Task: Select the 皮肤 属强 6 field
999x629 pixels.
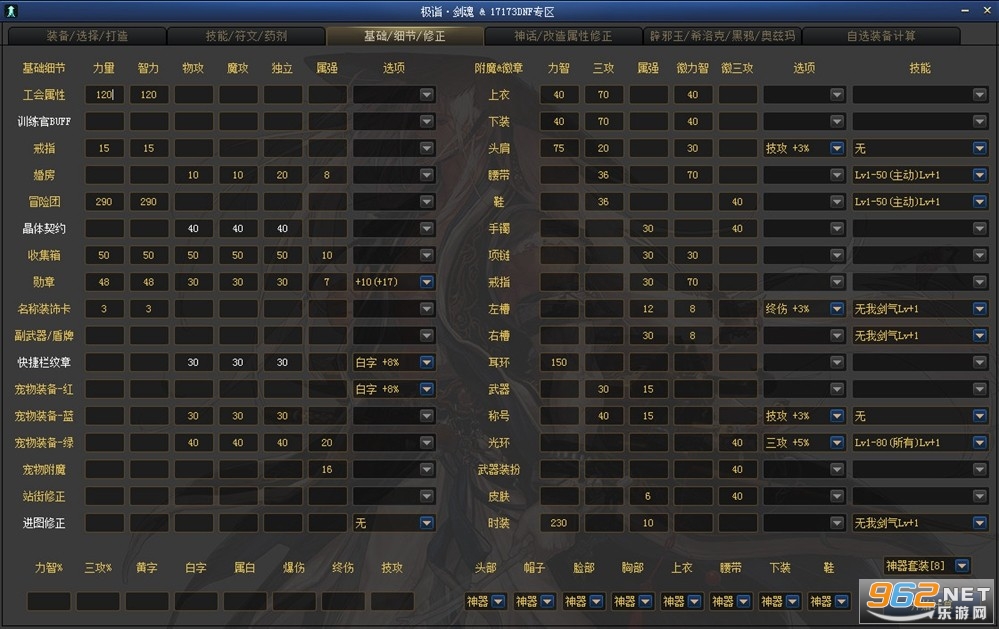Action: [649, 496]
